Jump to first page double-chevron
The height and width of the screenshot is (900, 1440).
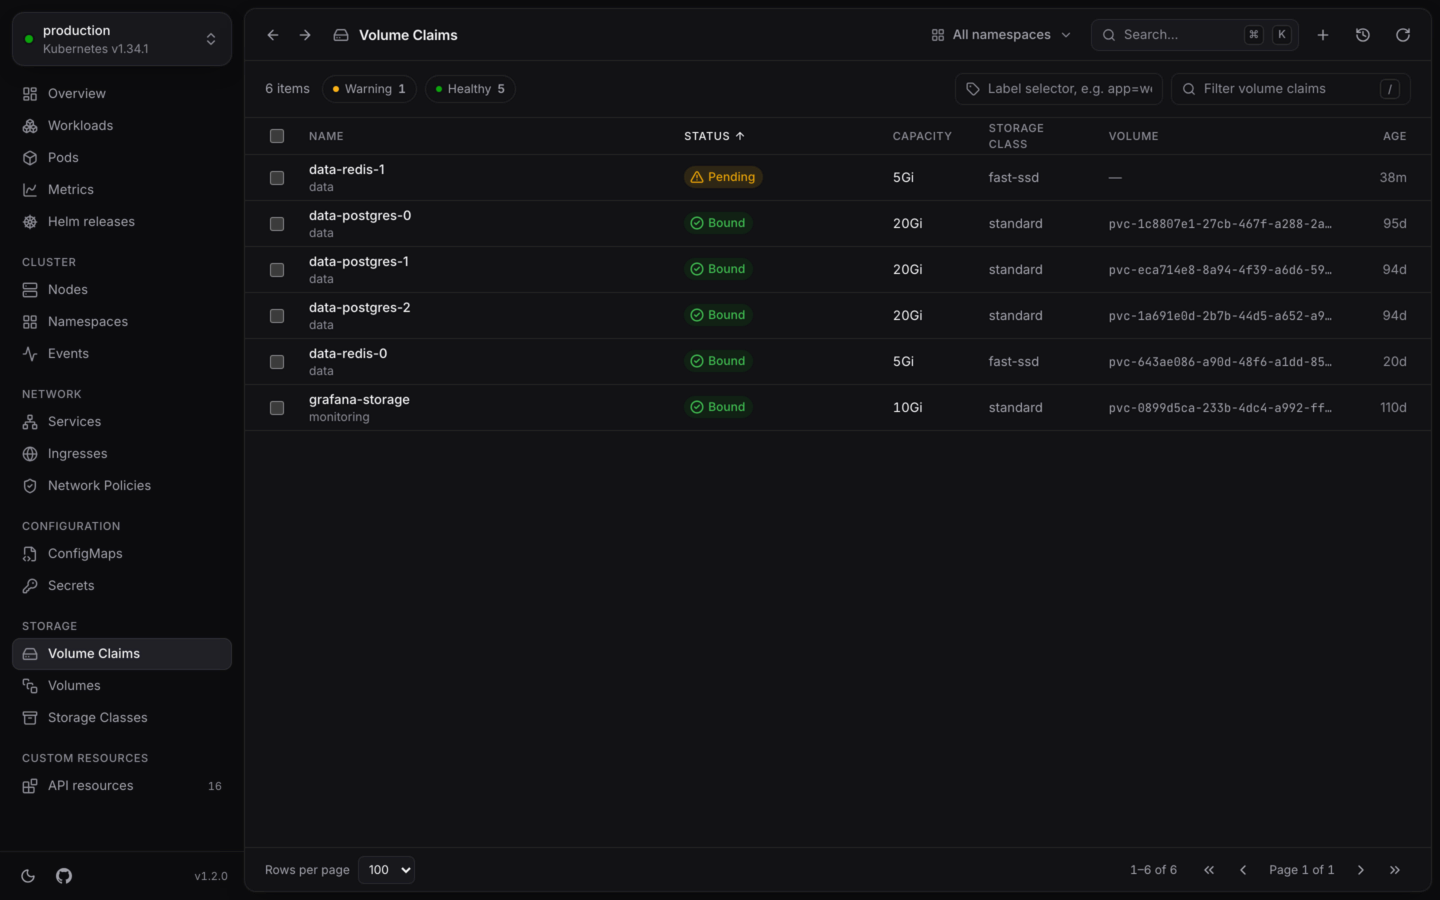coord(1209,870)
